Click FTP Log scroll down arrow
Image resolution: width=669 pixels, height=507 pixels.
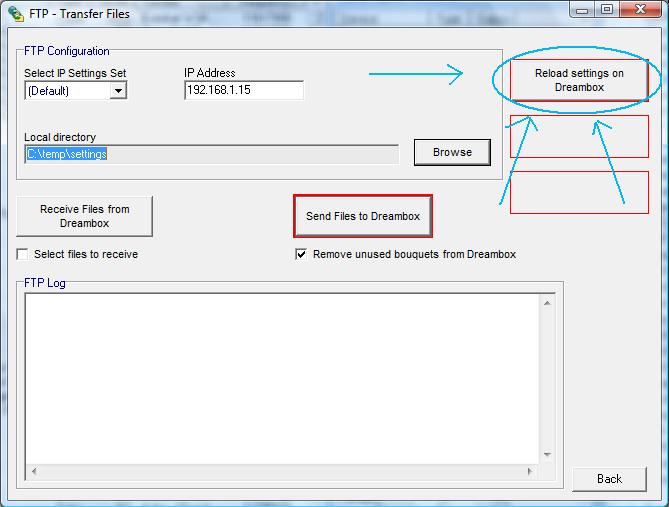547,455
